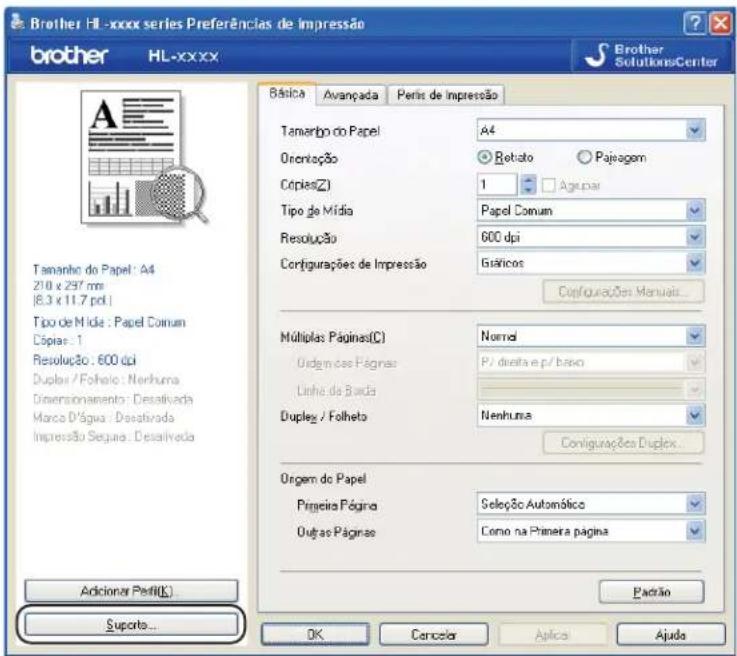The width and height of the screenshot is (737, 656).
Task: Select the Paisagem orientation radio button
Action: point(584,157)
